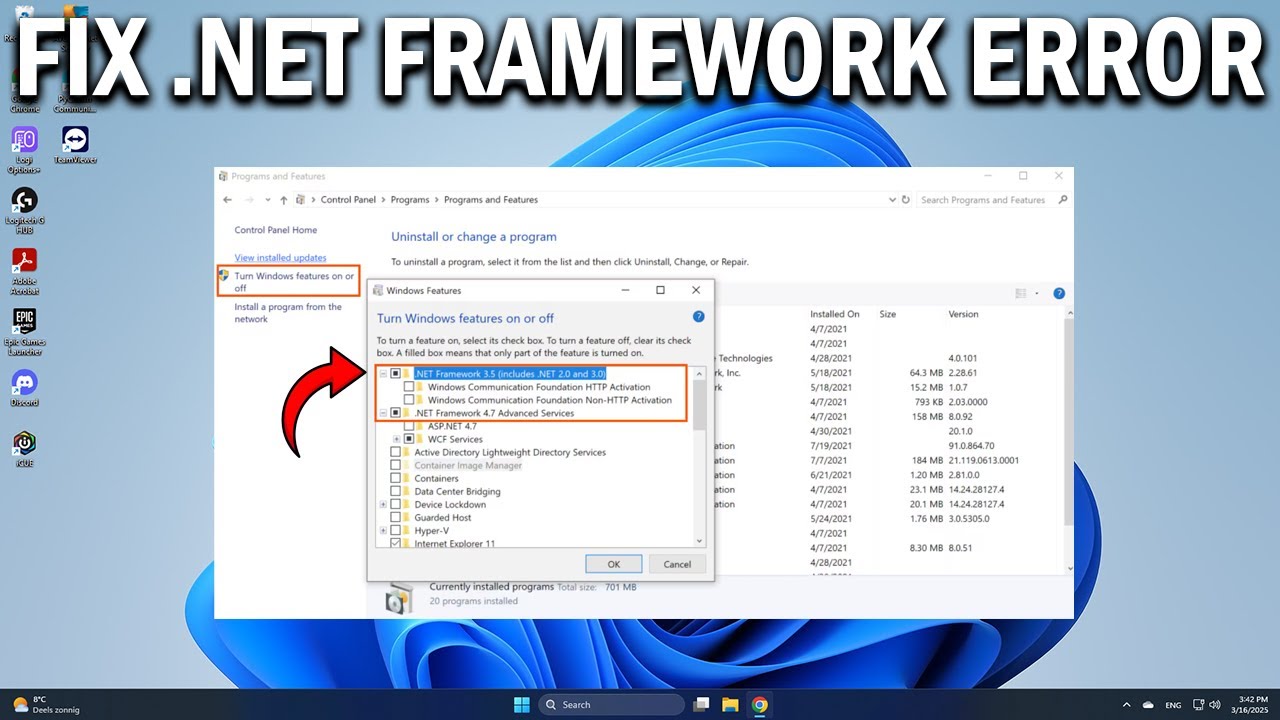Click the Windows Start button on taskbar
Screen dimensions: 1280x720
click(x=522, y=704)
